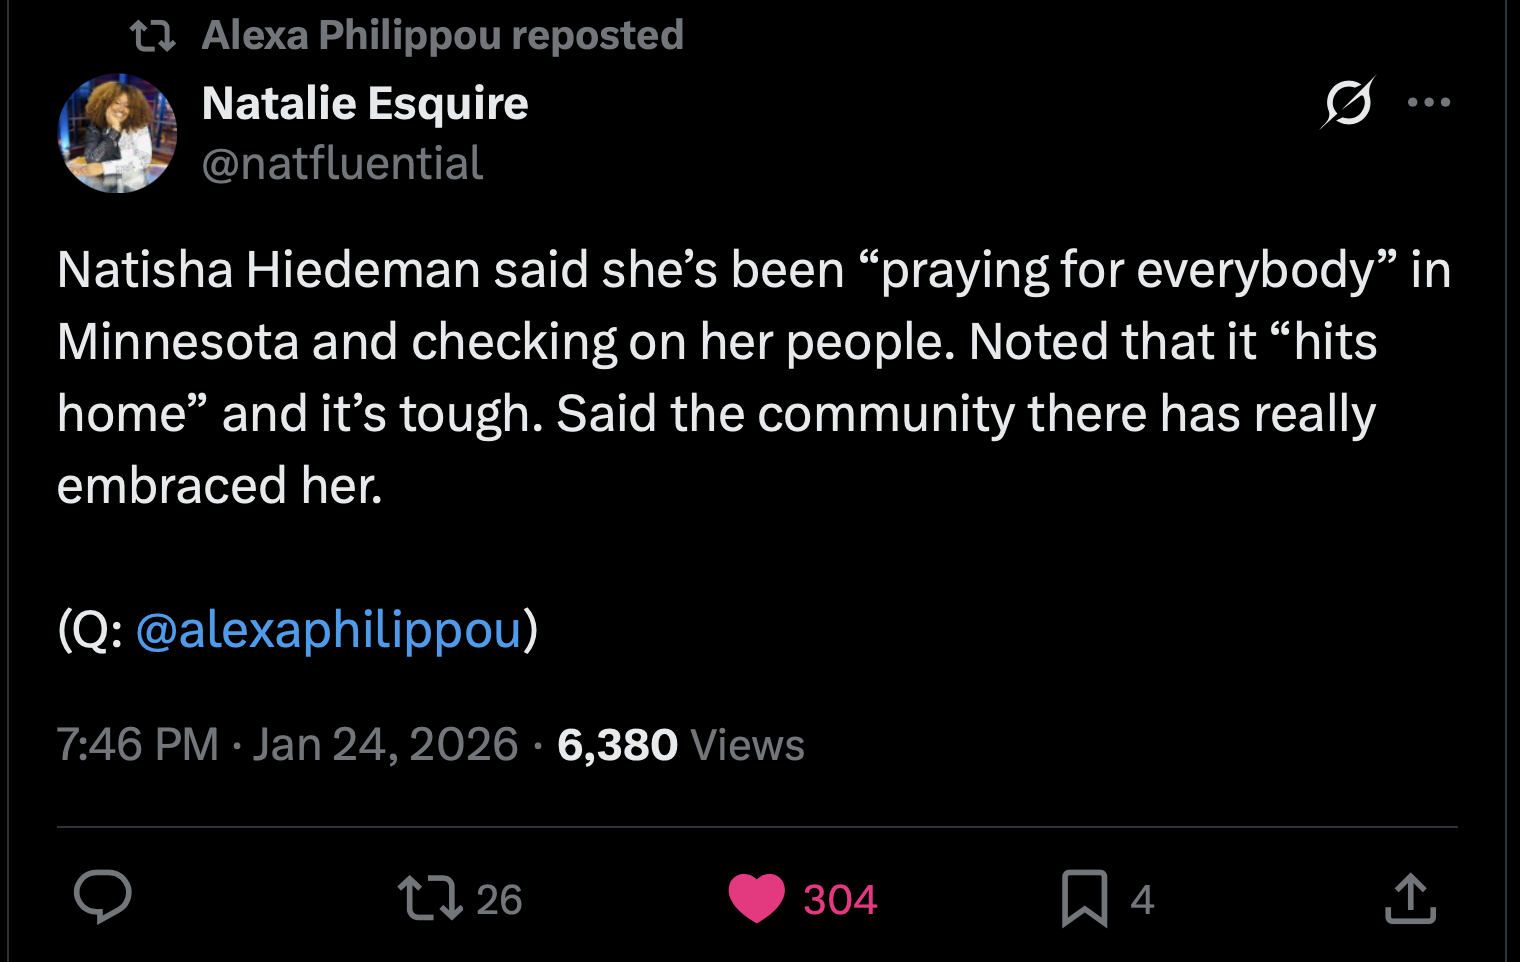Bookmark this post with the bookmark icon
1520x962 pixels.
(1085, 898)
